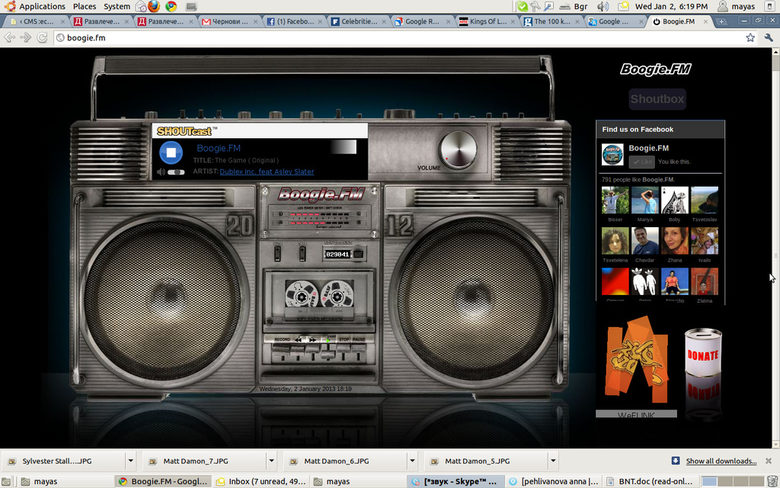Viewport: 780px width, 488px height.
Task: Open the Places menu
Action: point(84,6)
